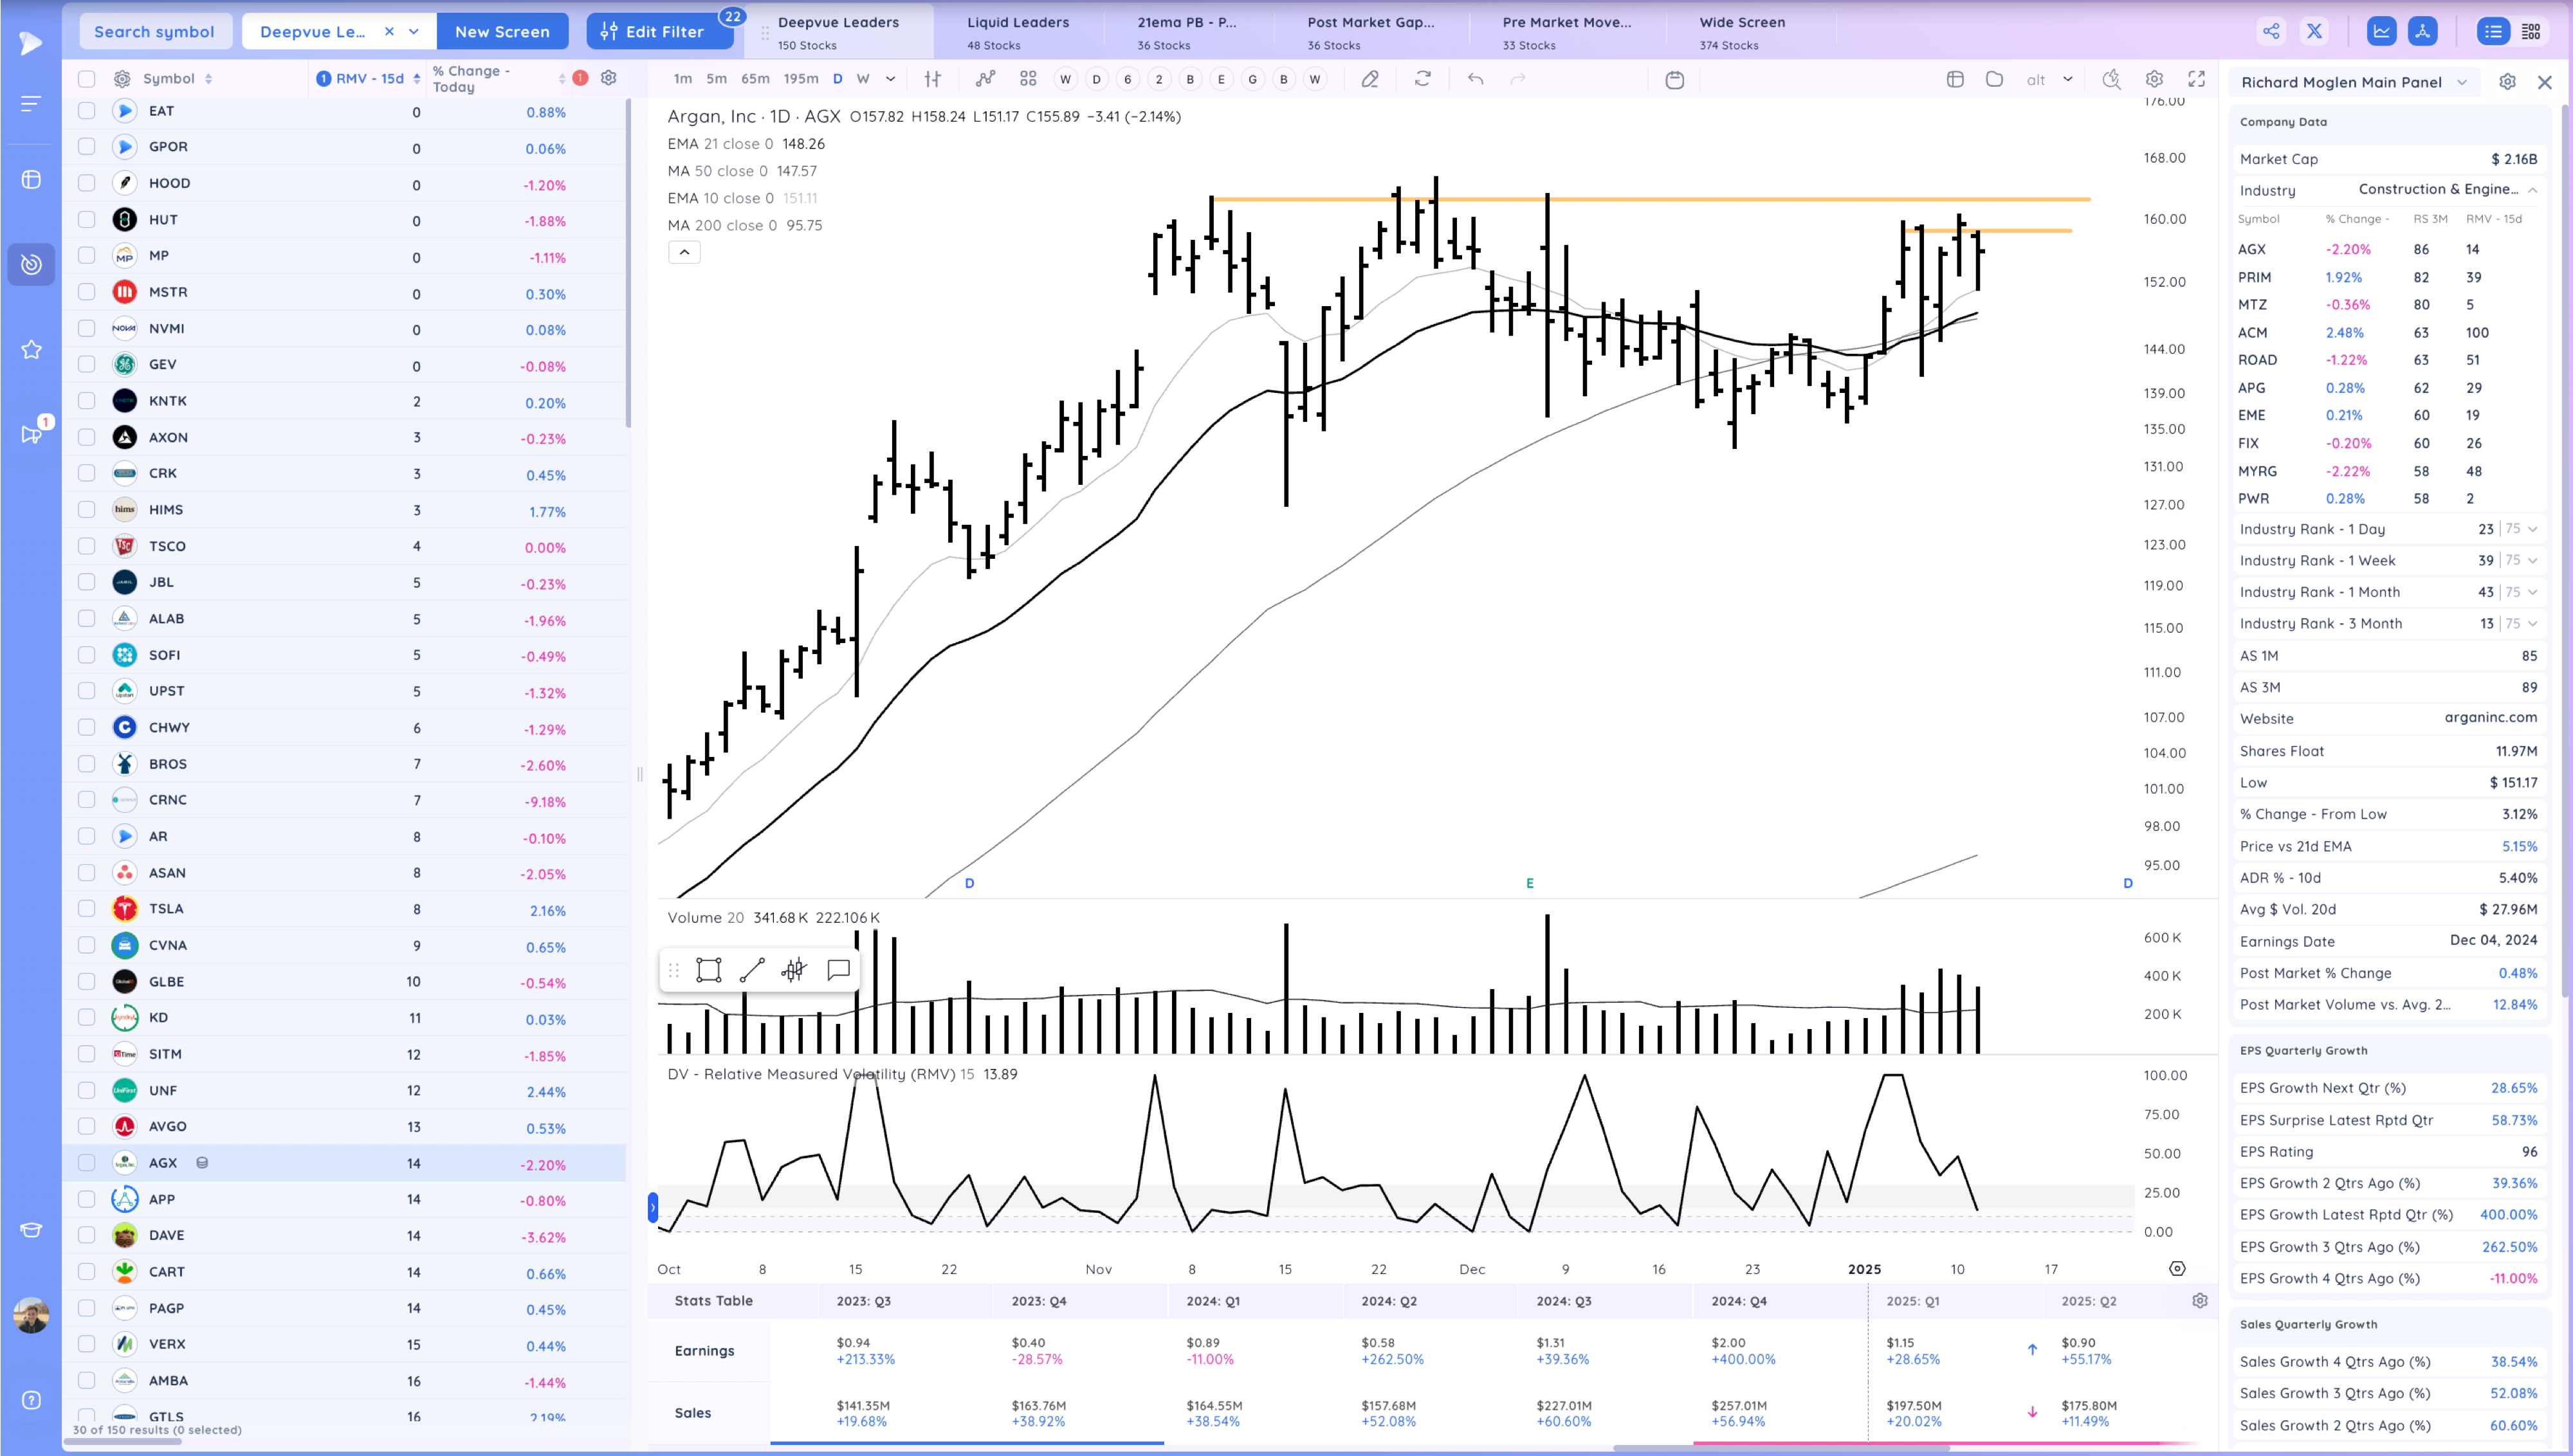This screenshot has height=1456, width=2573.
Task: Clear the Deepvue Leaders screen selection
Action: coord(389,31)
